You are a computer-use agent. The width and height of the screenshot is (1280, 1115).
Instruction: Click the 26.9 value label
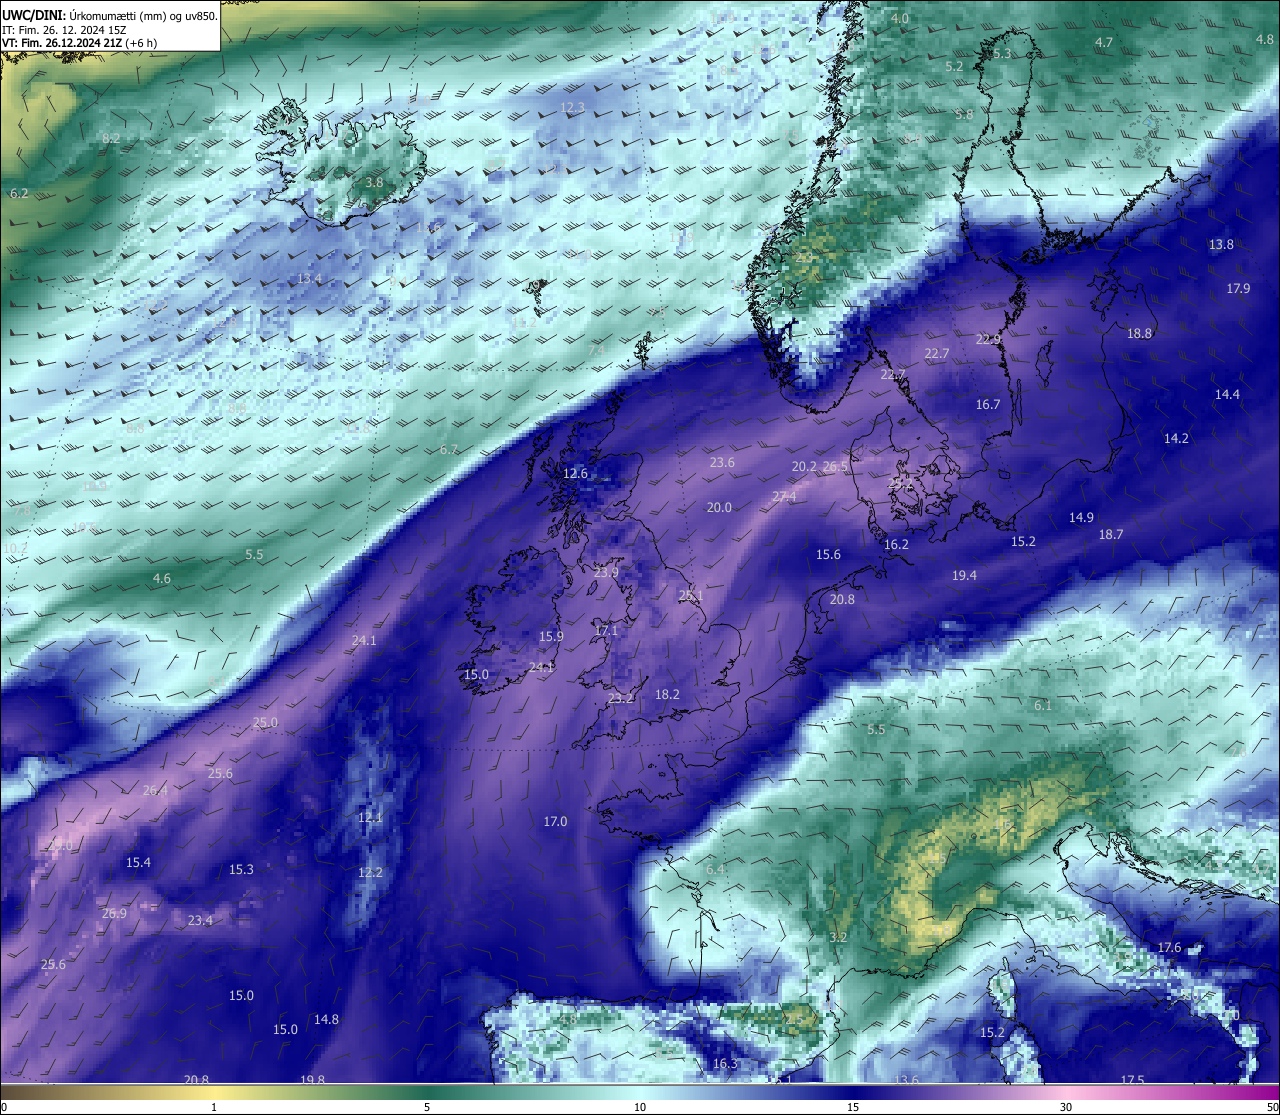pos(114,914)
